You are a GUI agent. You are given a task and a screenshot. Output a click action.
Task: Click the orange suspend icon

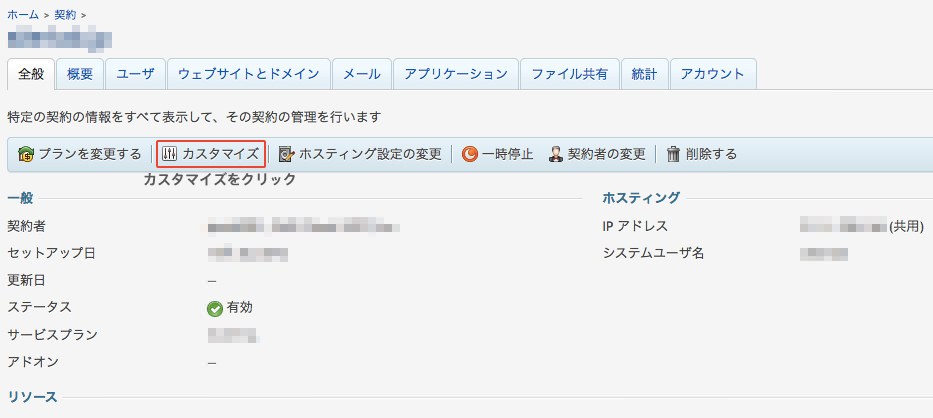tap(469, 154)
